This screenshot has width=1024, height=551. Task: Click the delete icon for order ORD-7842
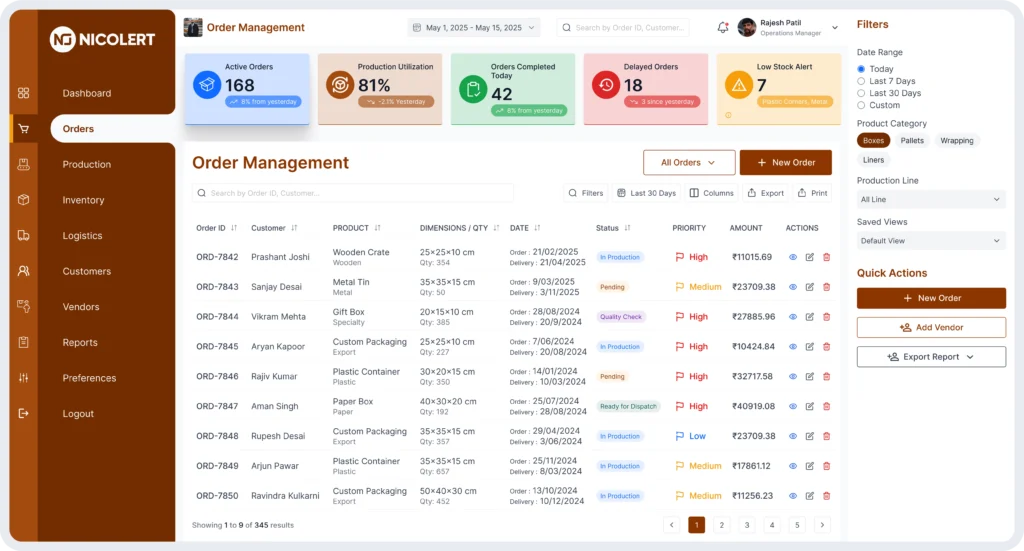coord(826,258)
